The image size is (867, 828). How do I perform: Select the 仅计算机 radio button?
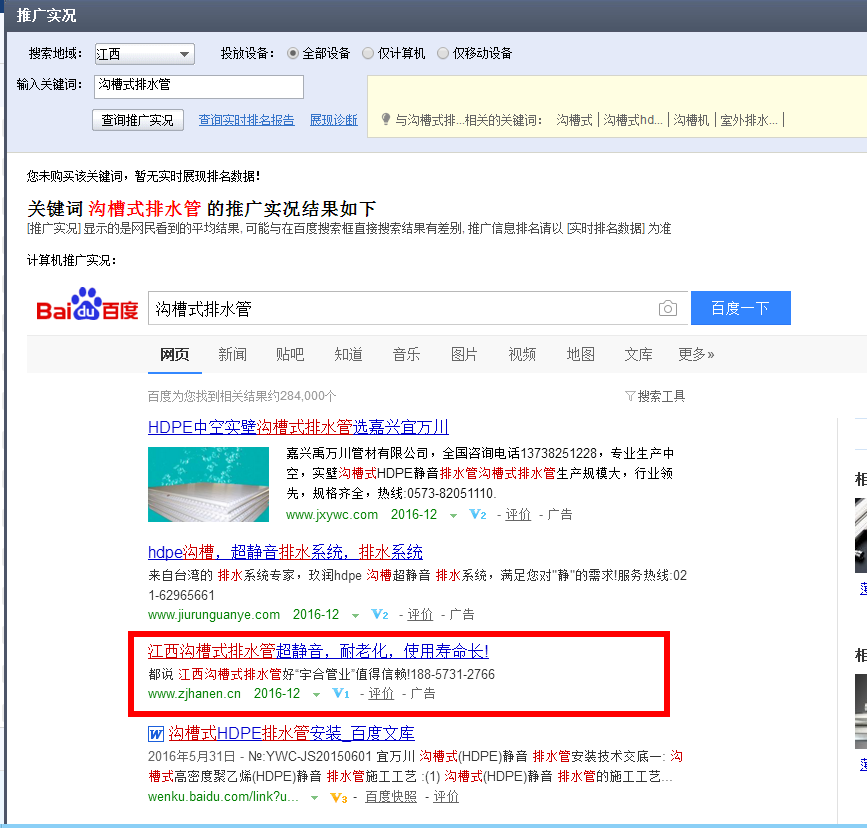click(368, 53)
